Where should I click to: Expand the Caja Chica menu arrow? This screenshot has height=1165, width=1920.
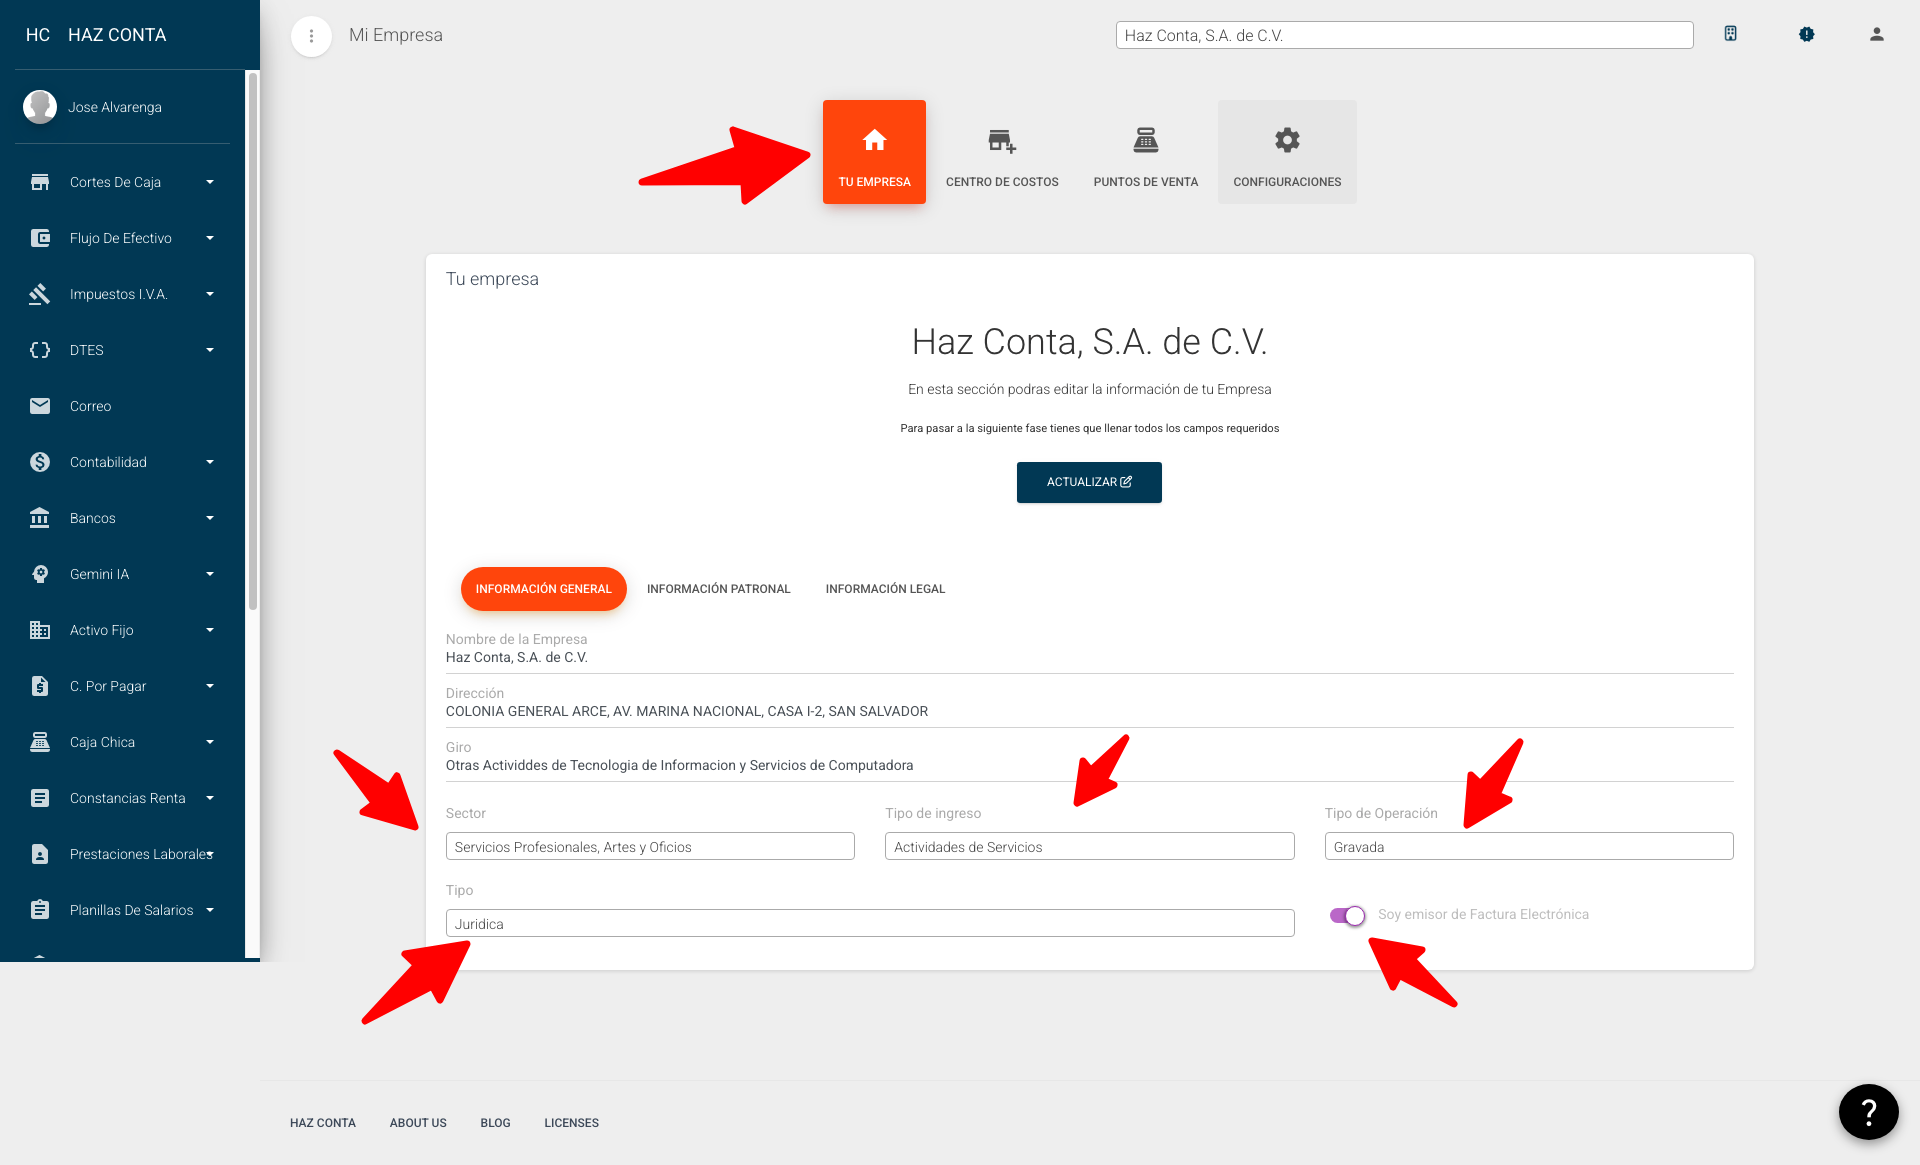(210, 742)
